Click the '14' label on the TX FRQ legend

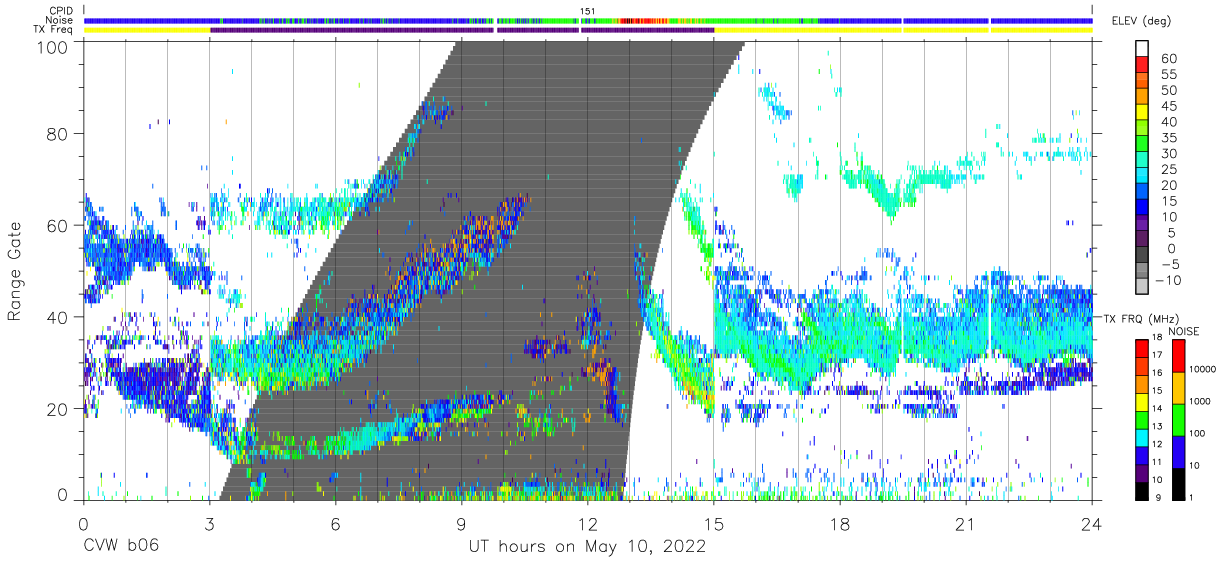pyautogui.click(x=1157, y=408)
